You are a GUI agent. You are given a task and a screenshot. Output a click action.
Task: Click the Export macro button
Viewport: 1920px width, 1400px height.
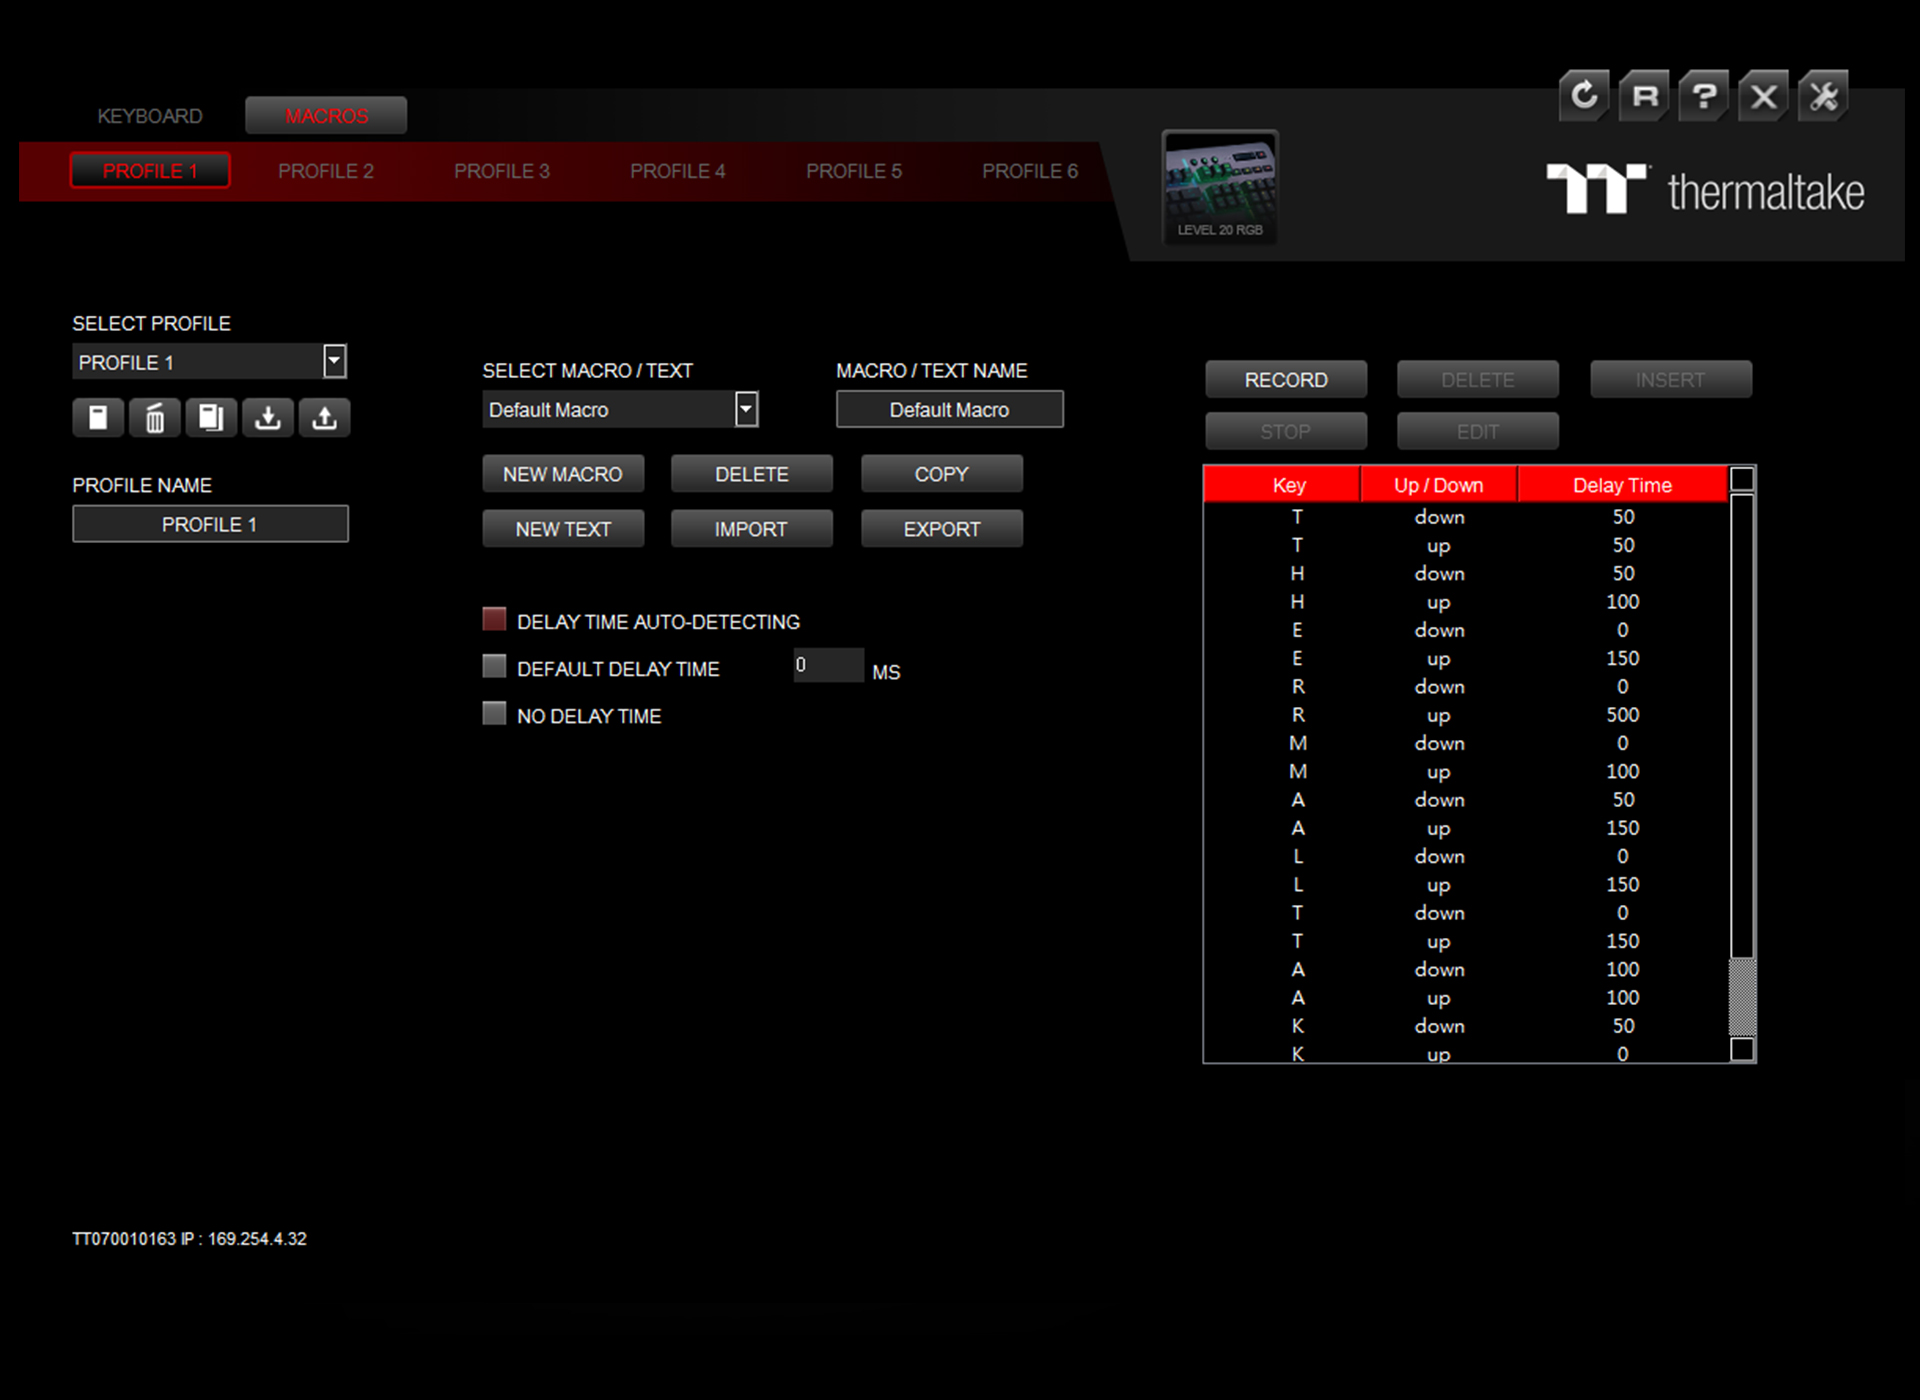[x=942, y=529]
